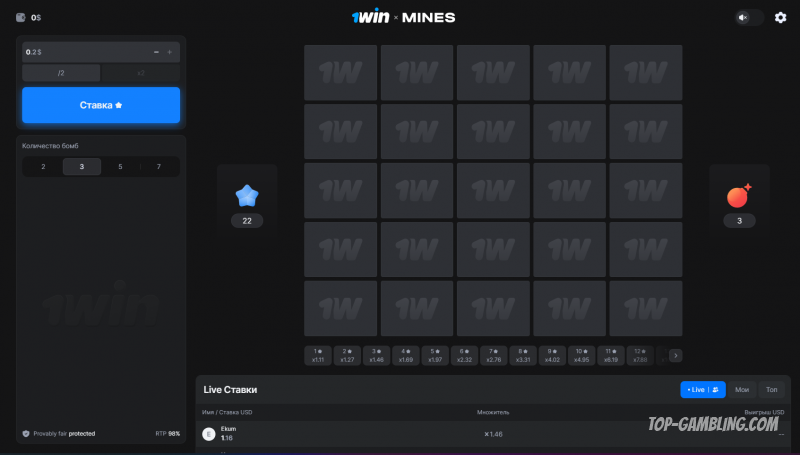Open fifth row, fifth column tile

645,309
